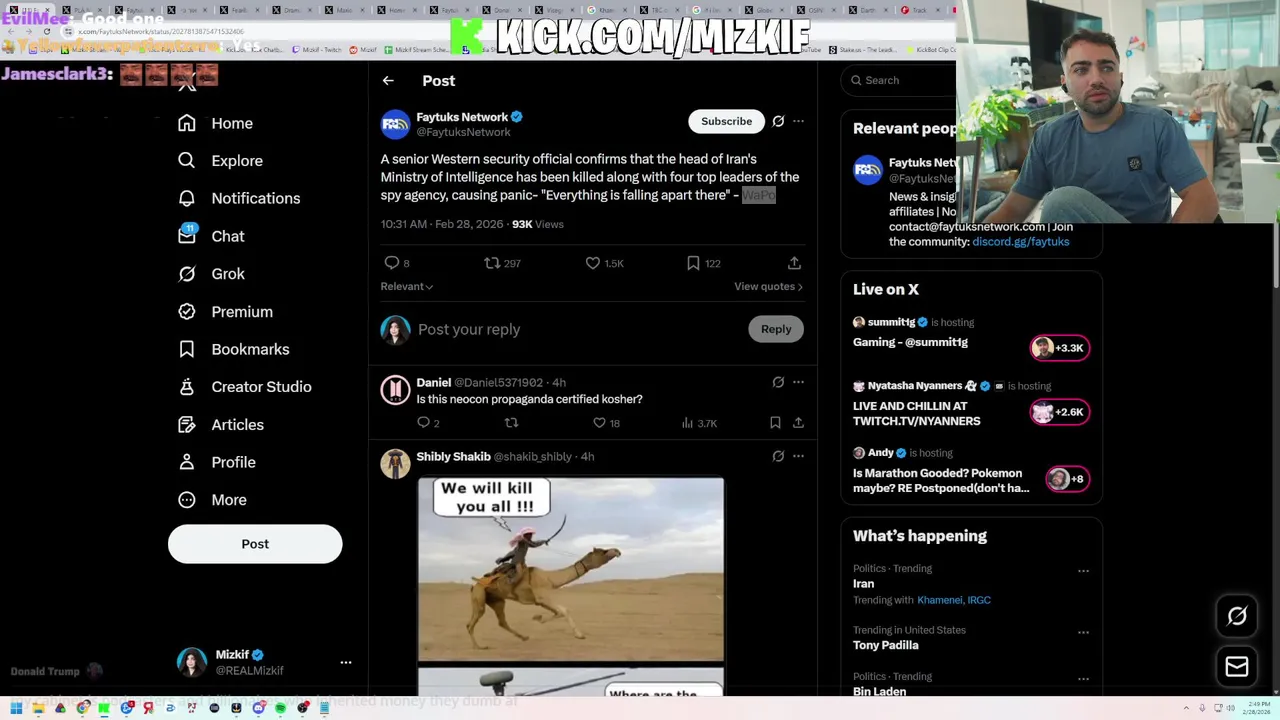This screenshot has height=720, width=1280.
Task: Click the Bookmarks bookmark icon in the sidebar
Action: tap(187, 349)
